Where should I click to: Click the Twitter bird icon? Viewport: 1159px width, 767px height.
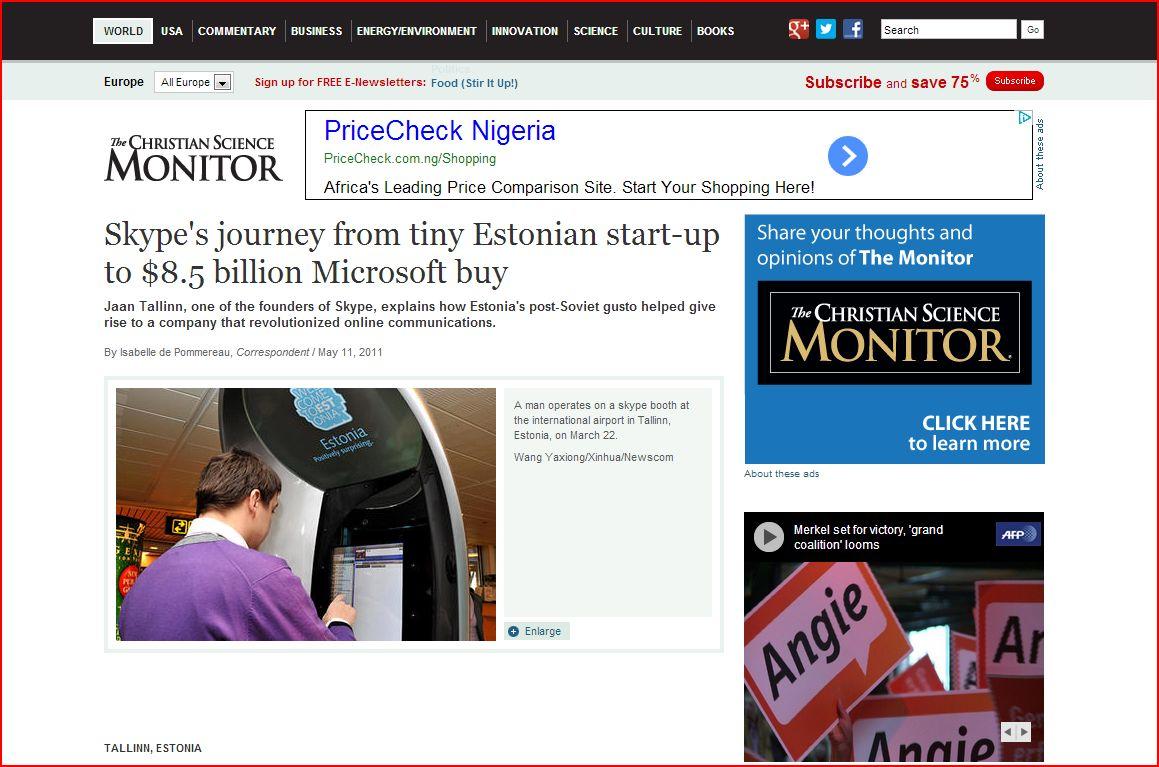826,30
